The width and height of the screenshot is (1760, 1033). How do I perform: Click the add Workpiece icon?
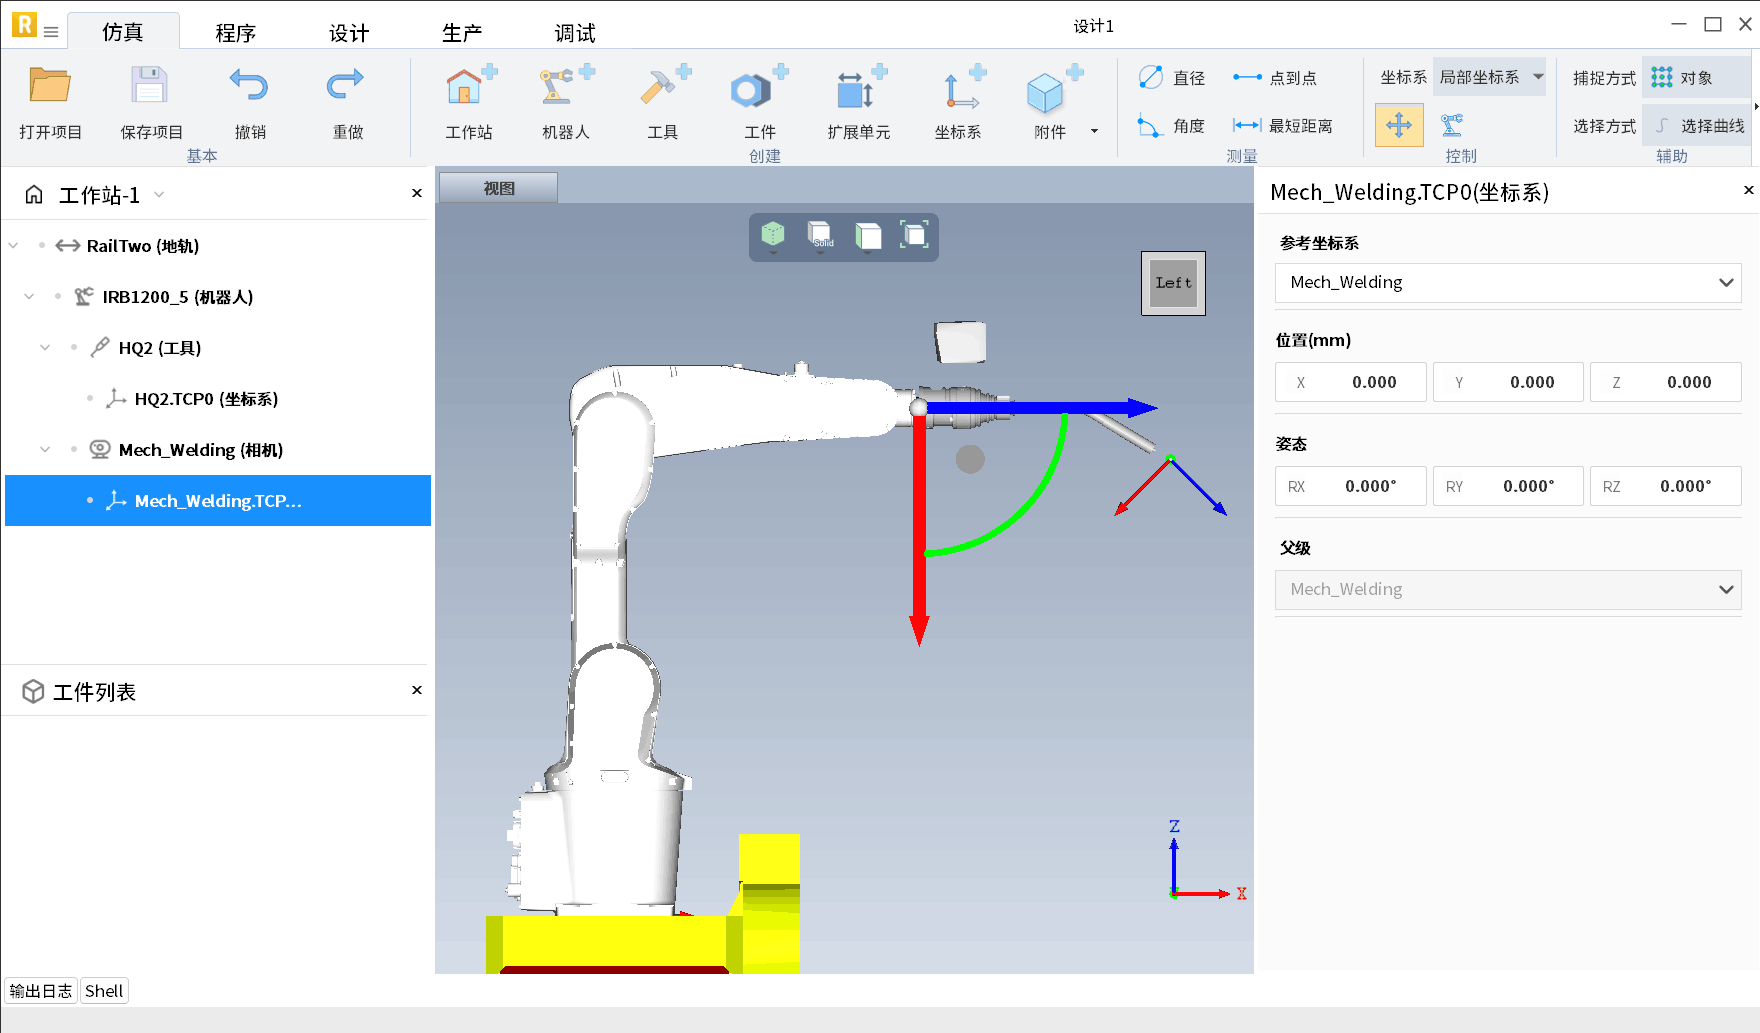coord(759,89)
